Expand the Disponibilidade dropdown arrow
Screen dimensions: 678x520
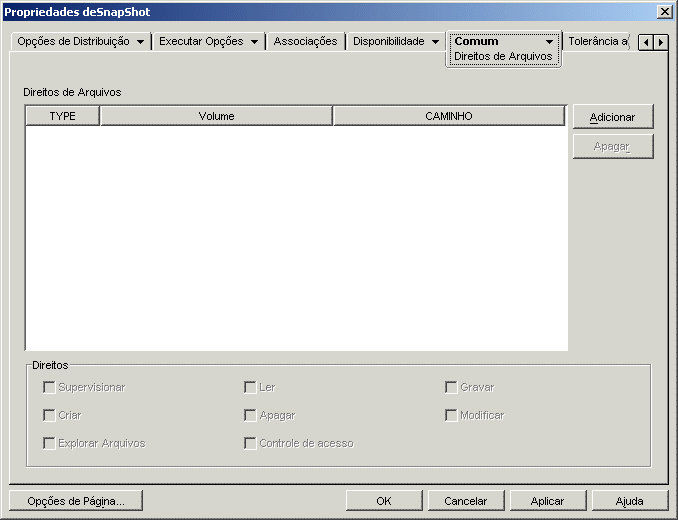point(435,42)
